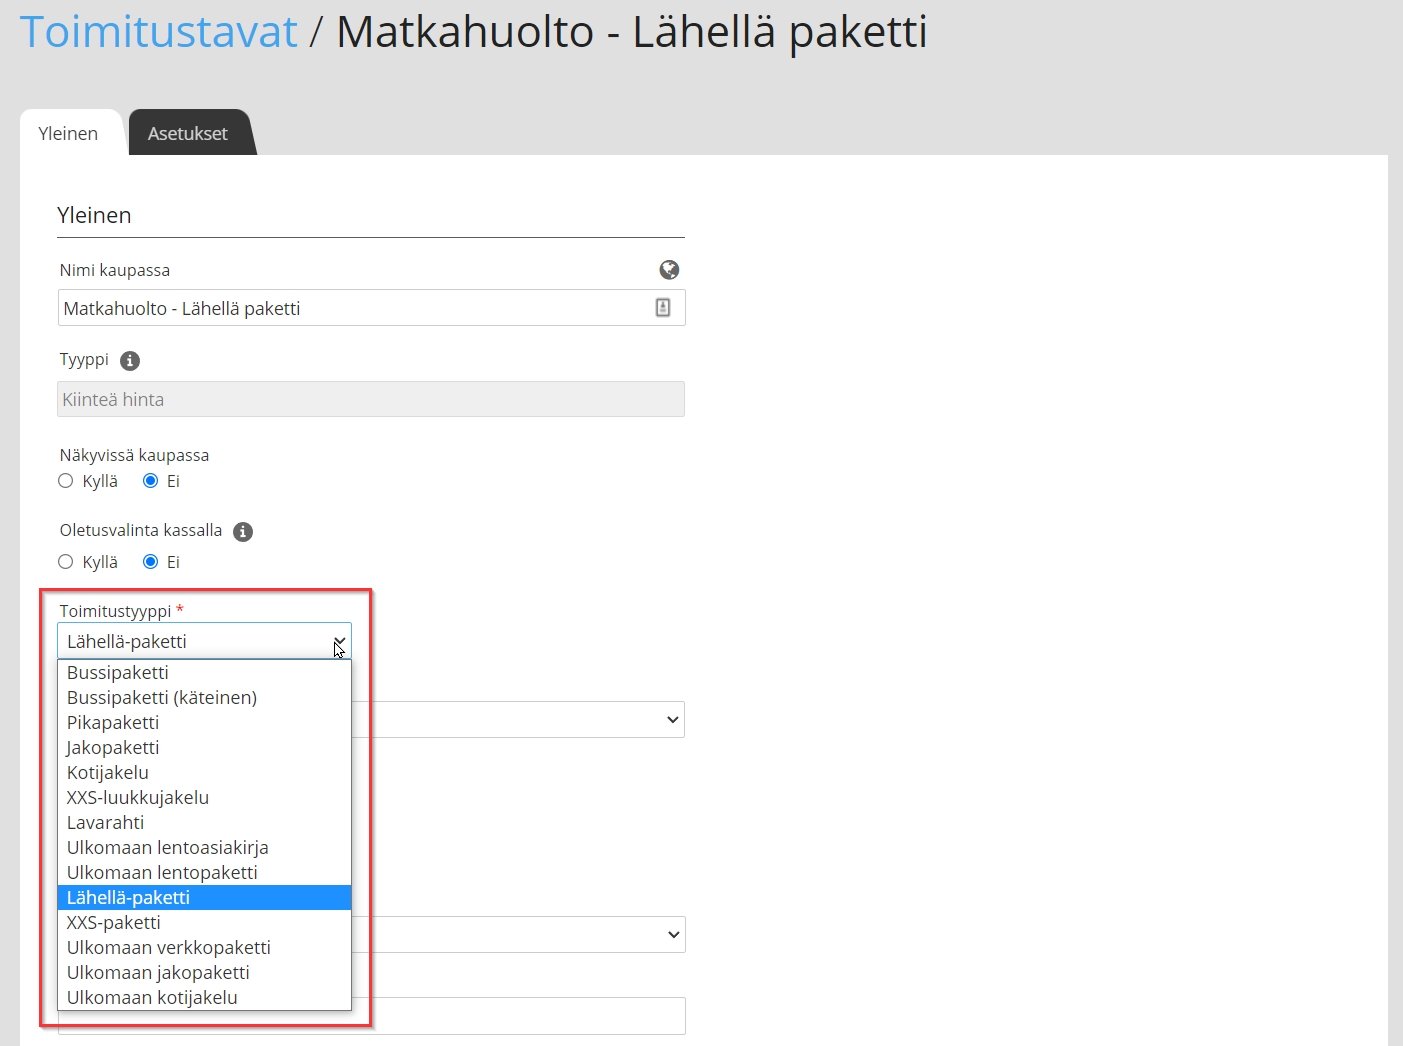The width and height of the screenshot is (1403, 1046).
Task: Choose XXS-luukkujakelu delivery type
Action: pos(204,798)
